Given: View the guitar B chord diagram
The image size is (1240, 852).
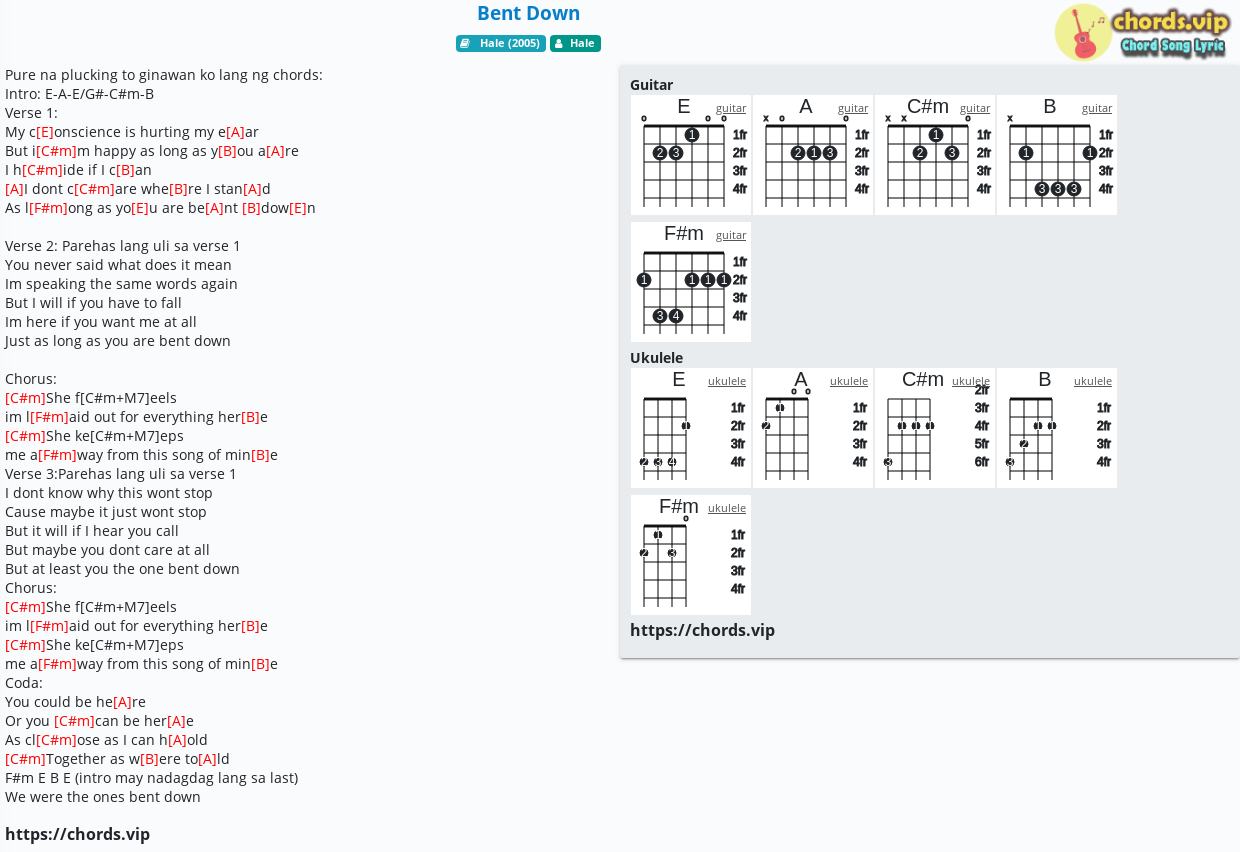Looking at the screenshot, I should coord(1057,155).
